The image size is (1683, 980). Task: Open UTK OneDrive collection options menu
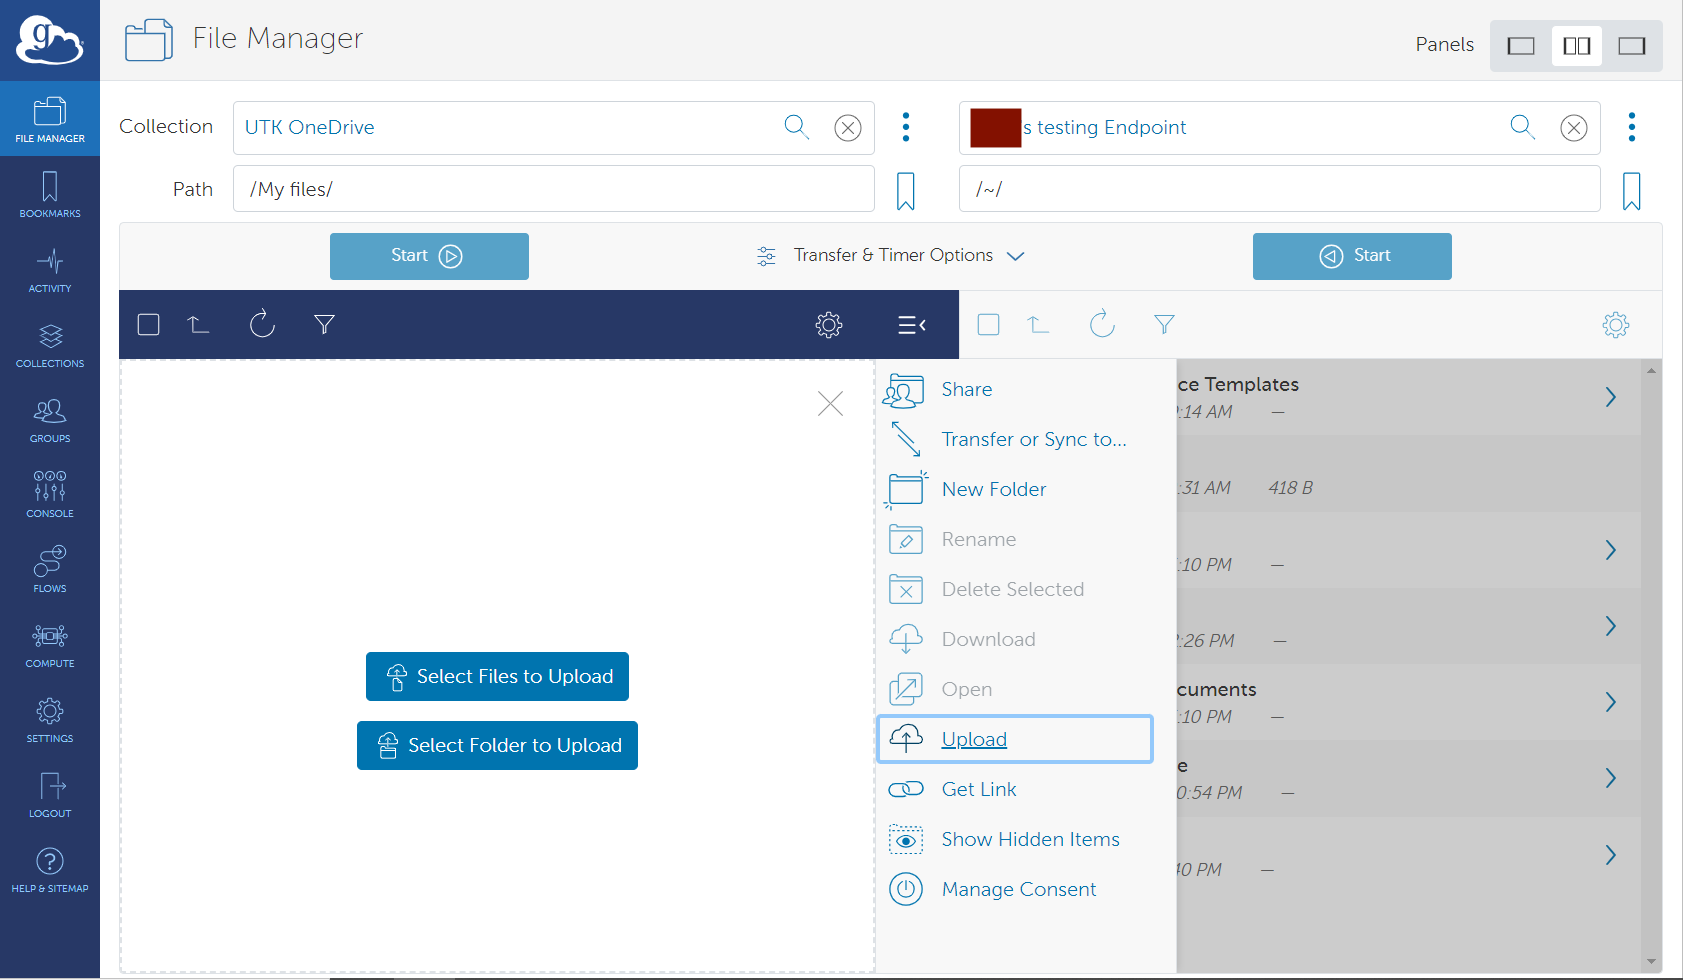click(906, 127)
